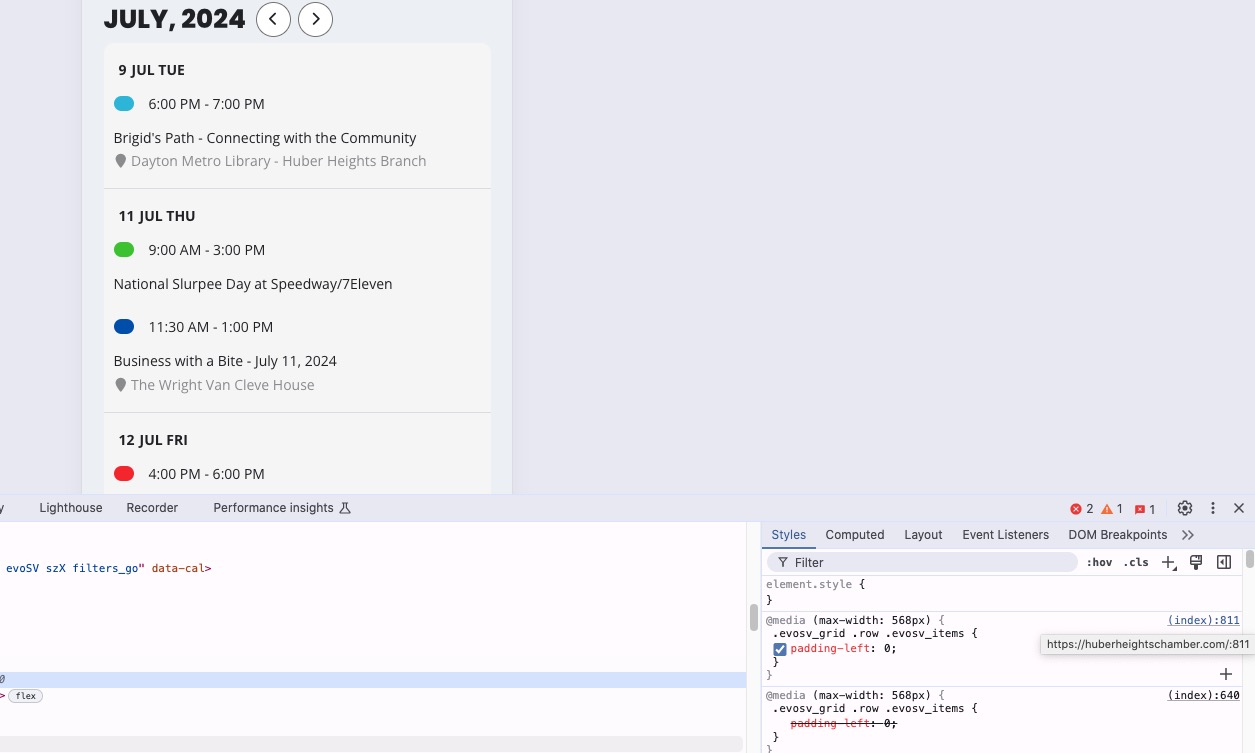Click the 9 JUL TUE date heading
This screenshot has width=1255, height=753.
pyautogui.click(x=151, y=70)
